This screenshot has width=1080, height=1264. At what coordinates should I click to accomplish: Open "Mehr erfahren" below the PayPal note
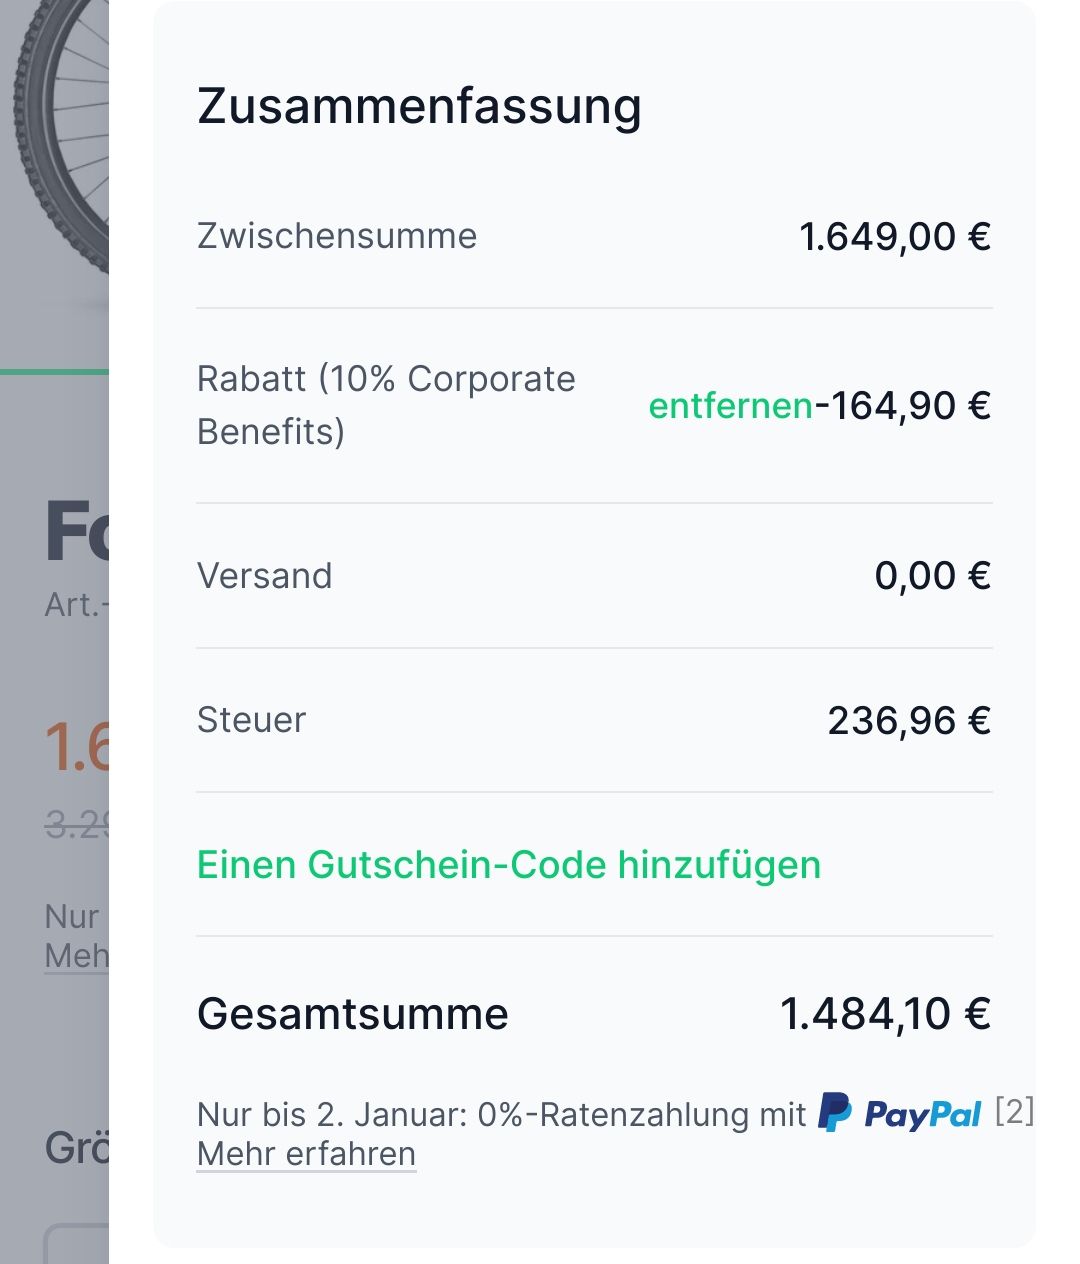point(306,1153)
